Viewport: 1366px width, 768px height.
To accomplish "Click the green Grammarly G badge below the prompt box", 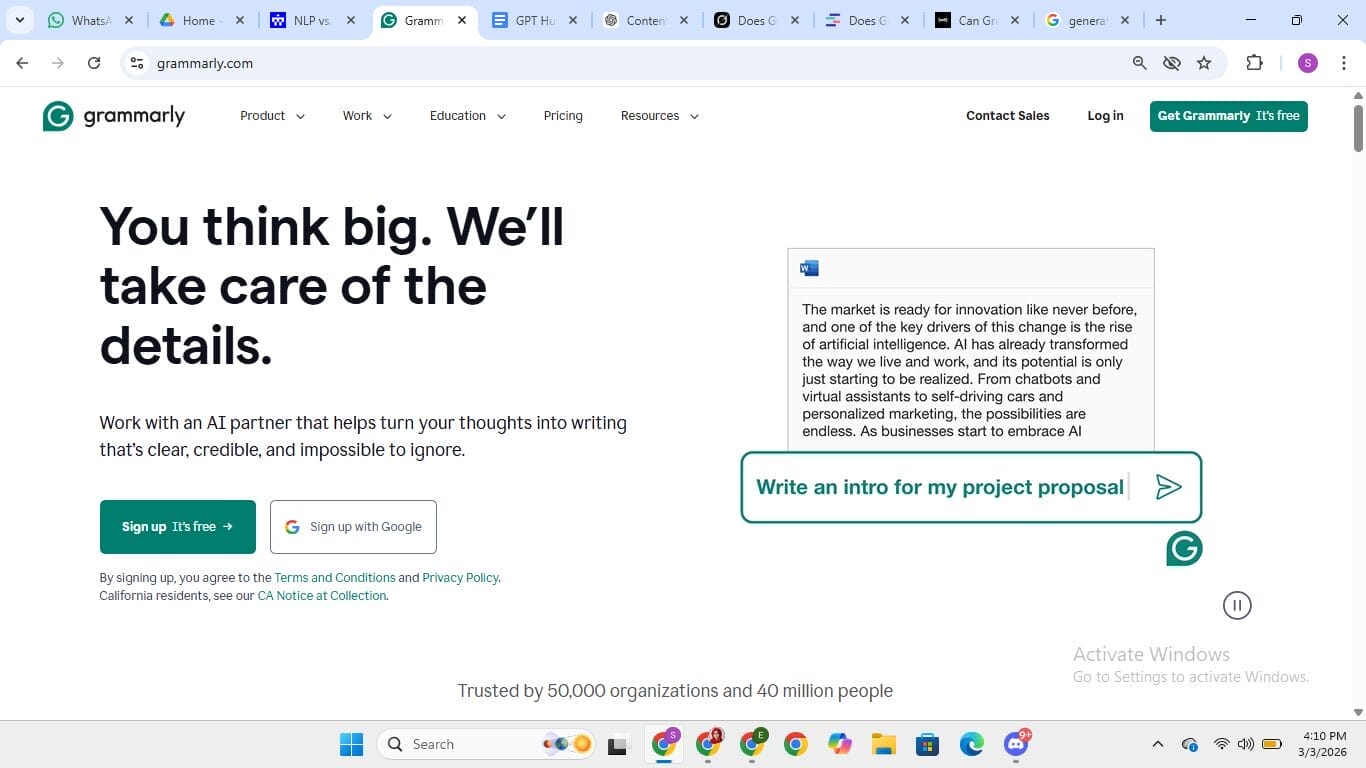I will (1184, 548).
